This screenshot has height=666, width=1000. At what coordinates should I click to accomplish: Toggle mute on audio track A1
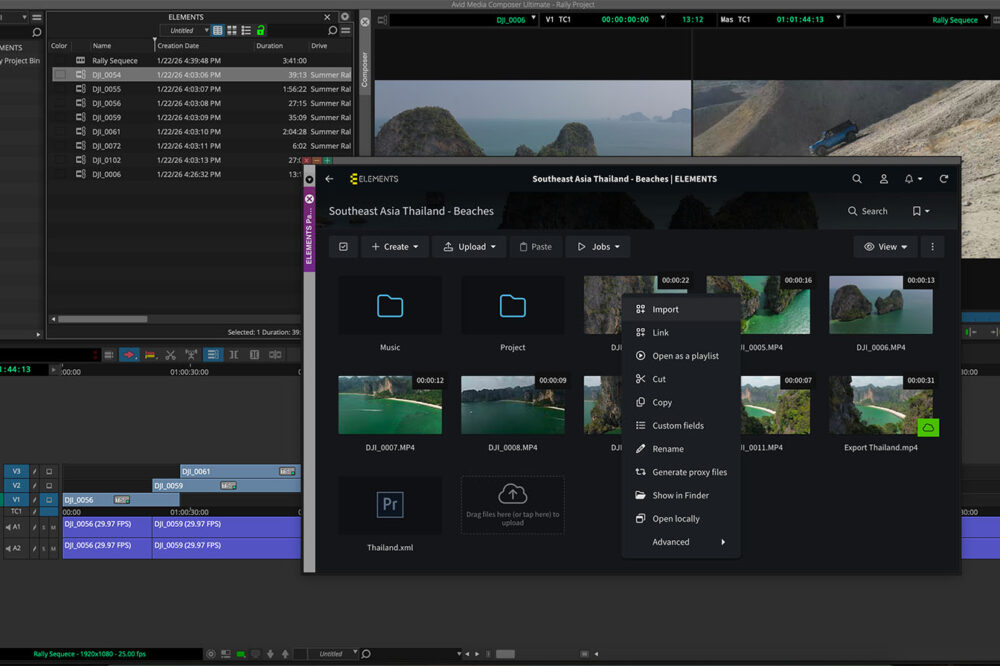click(x=54, y=527)
